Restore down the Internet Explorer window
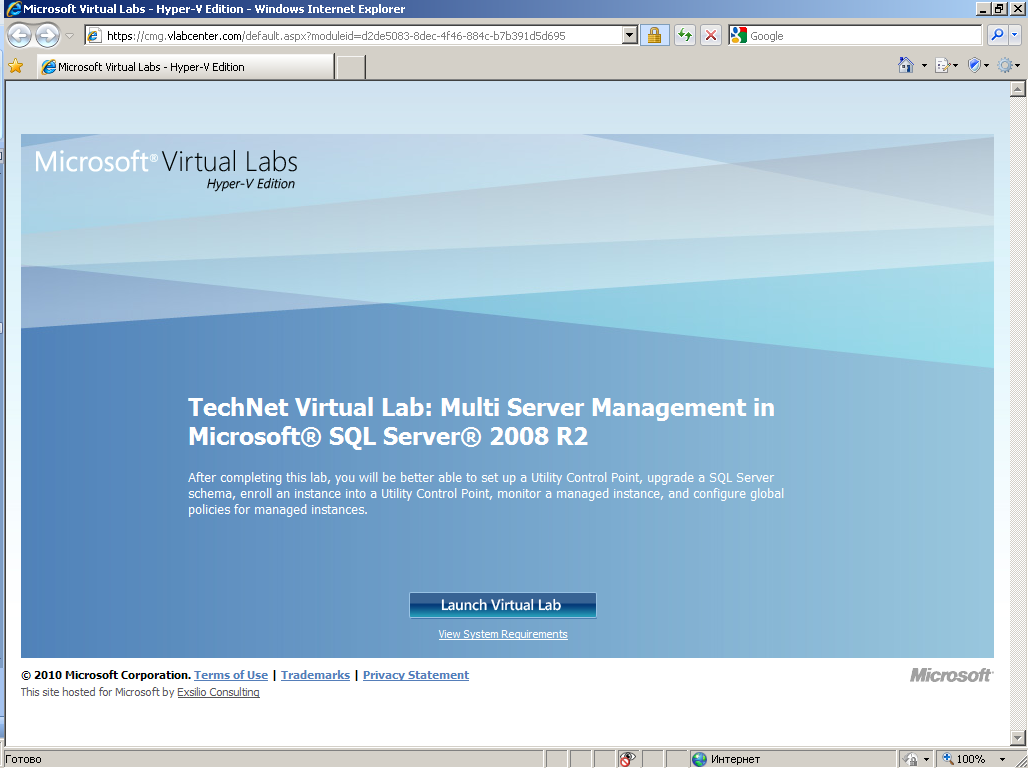 click(999, 9)
